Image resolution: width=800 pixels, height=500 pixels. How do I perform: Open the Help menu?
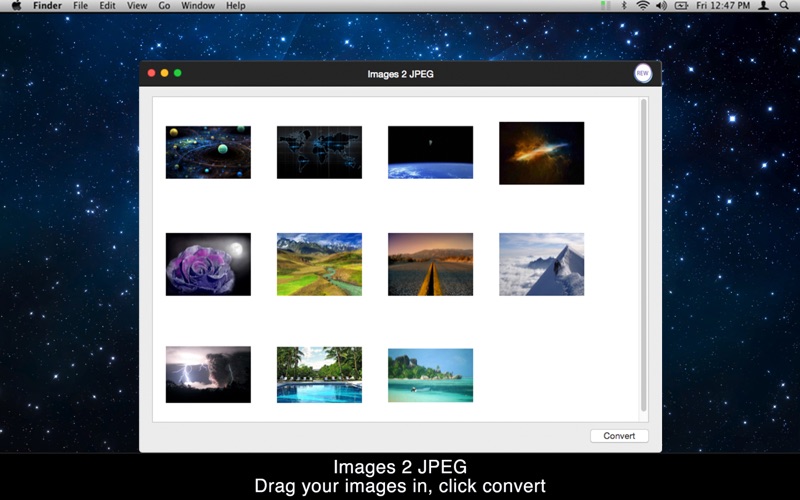(x=236, y=6)
